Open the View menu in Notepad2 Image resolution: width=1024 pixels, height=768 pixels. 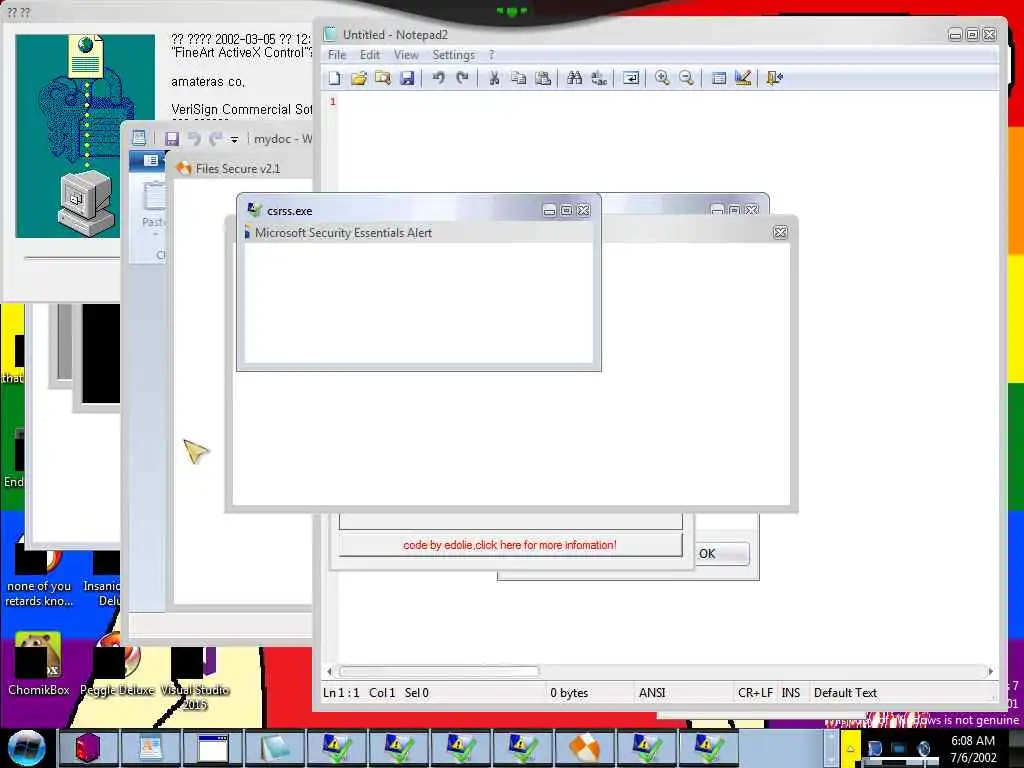(x=406, y=55)
